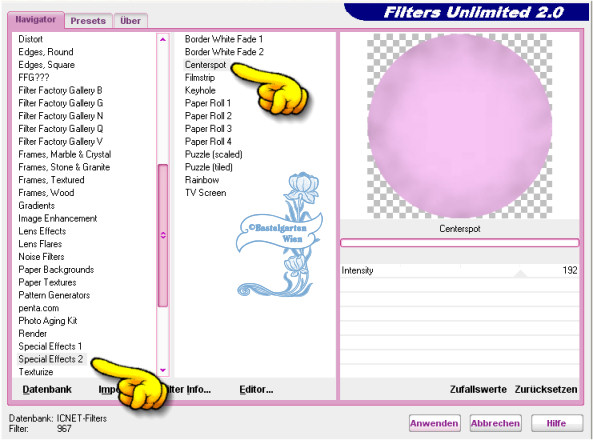
Task: Click Abbrechen to cancel
Action: click(495, 423)
